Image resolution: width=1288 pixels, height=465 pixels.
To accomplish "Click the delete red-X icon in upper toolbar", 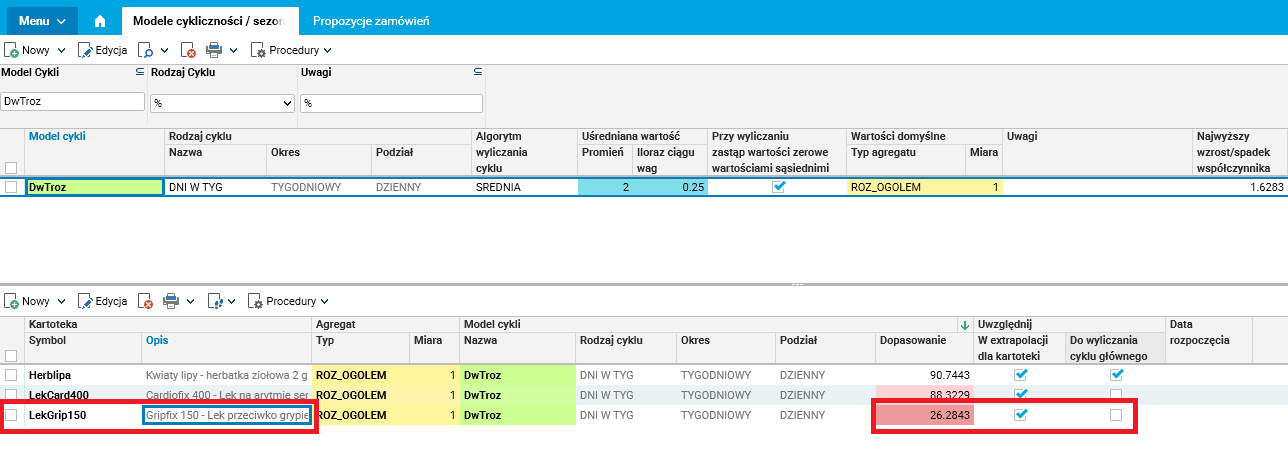I will pos(188,49).
